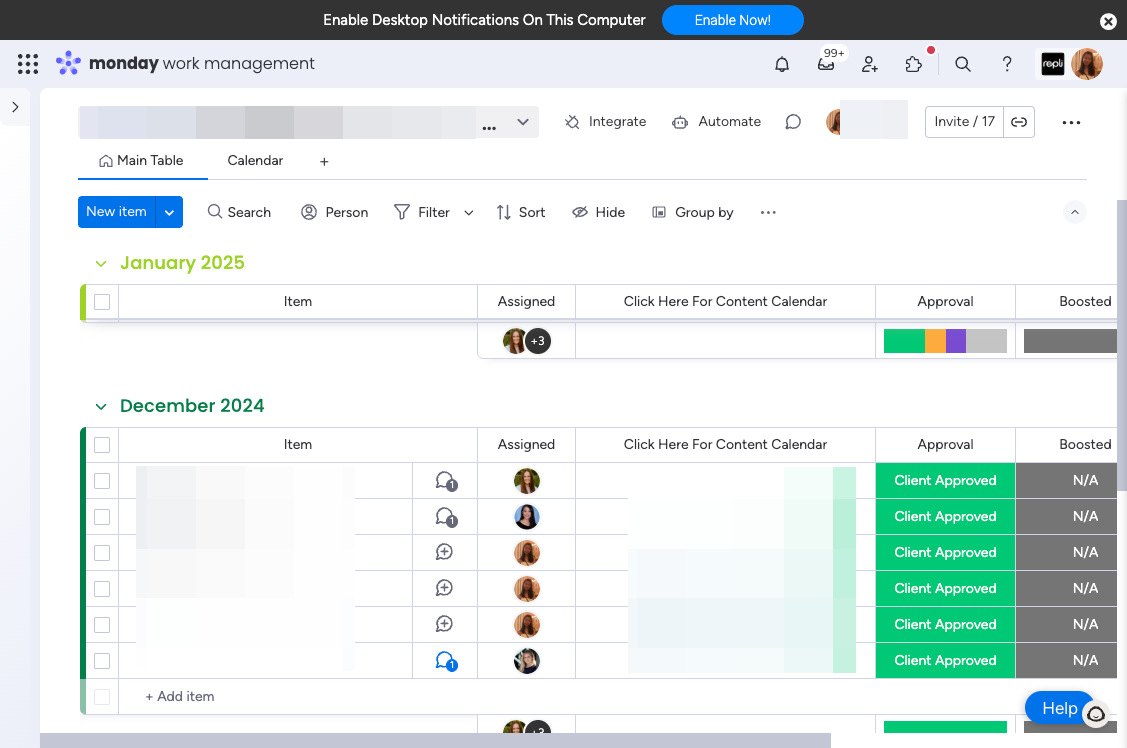Image resolution: width=1127 pixels, height=748 pixels.
Task: Click the Search toolbar item
Action: [239, 213]
